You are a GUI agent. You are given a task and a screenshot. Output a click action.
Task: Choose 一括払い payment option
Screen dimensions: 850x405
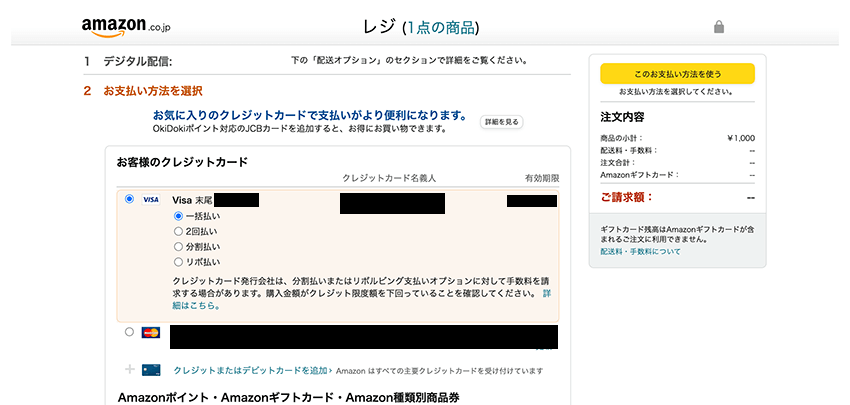point(178,216)
